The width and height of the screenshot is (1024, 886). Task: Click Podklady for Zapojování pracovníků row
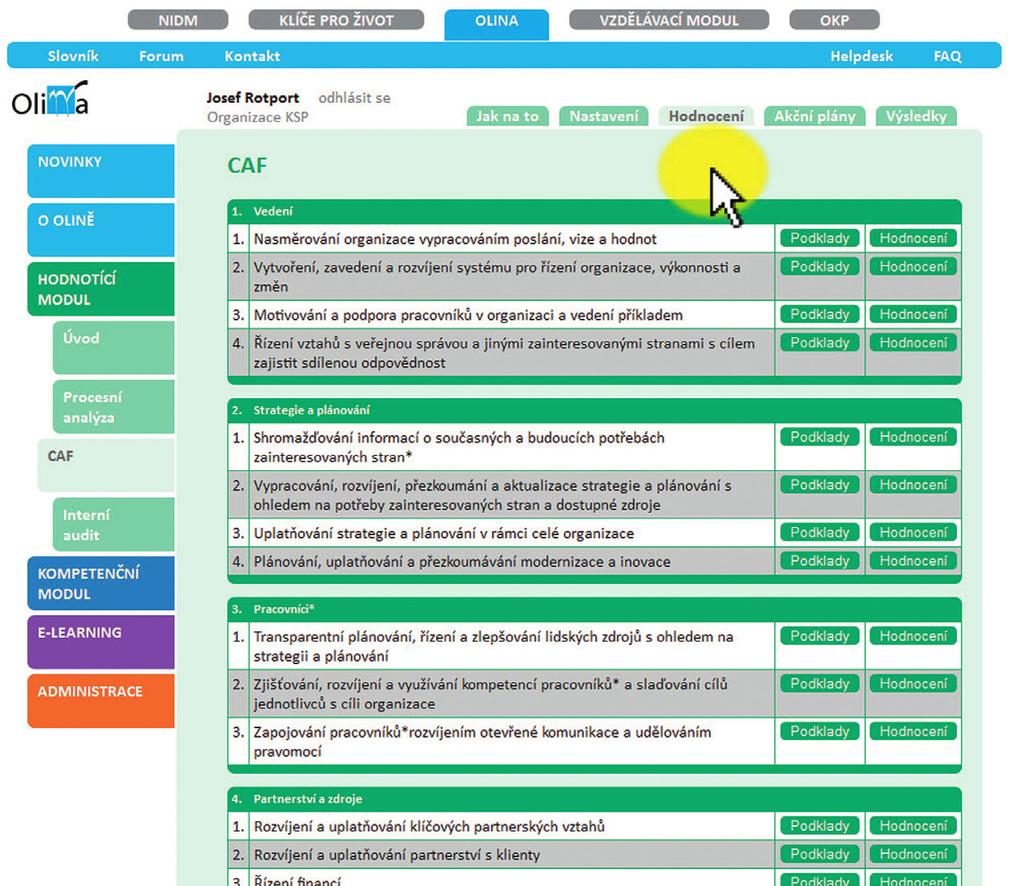(x=820, y=731)
